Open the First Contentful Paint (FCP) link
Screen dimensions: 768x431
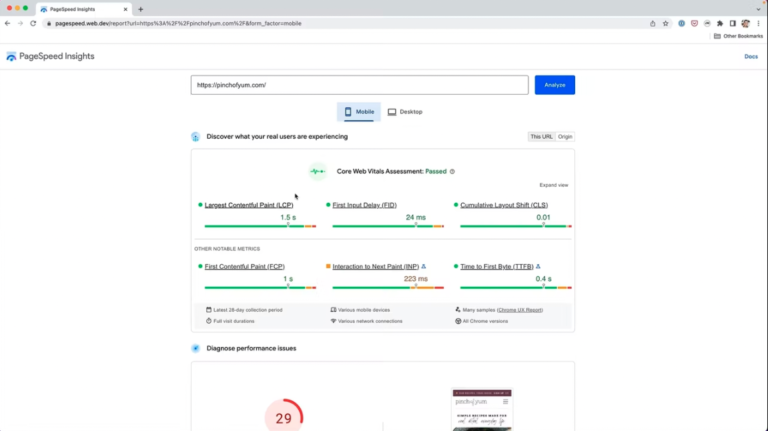[x=244, y=266]
